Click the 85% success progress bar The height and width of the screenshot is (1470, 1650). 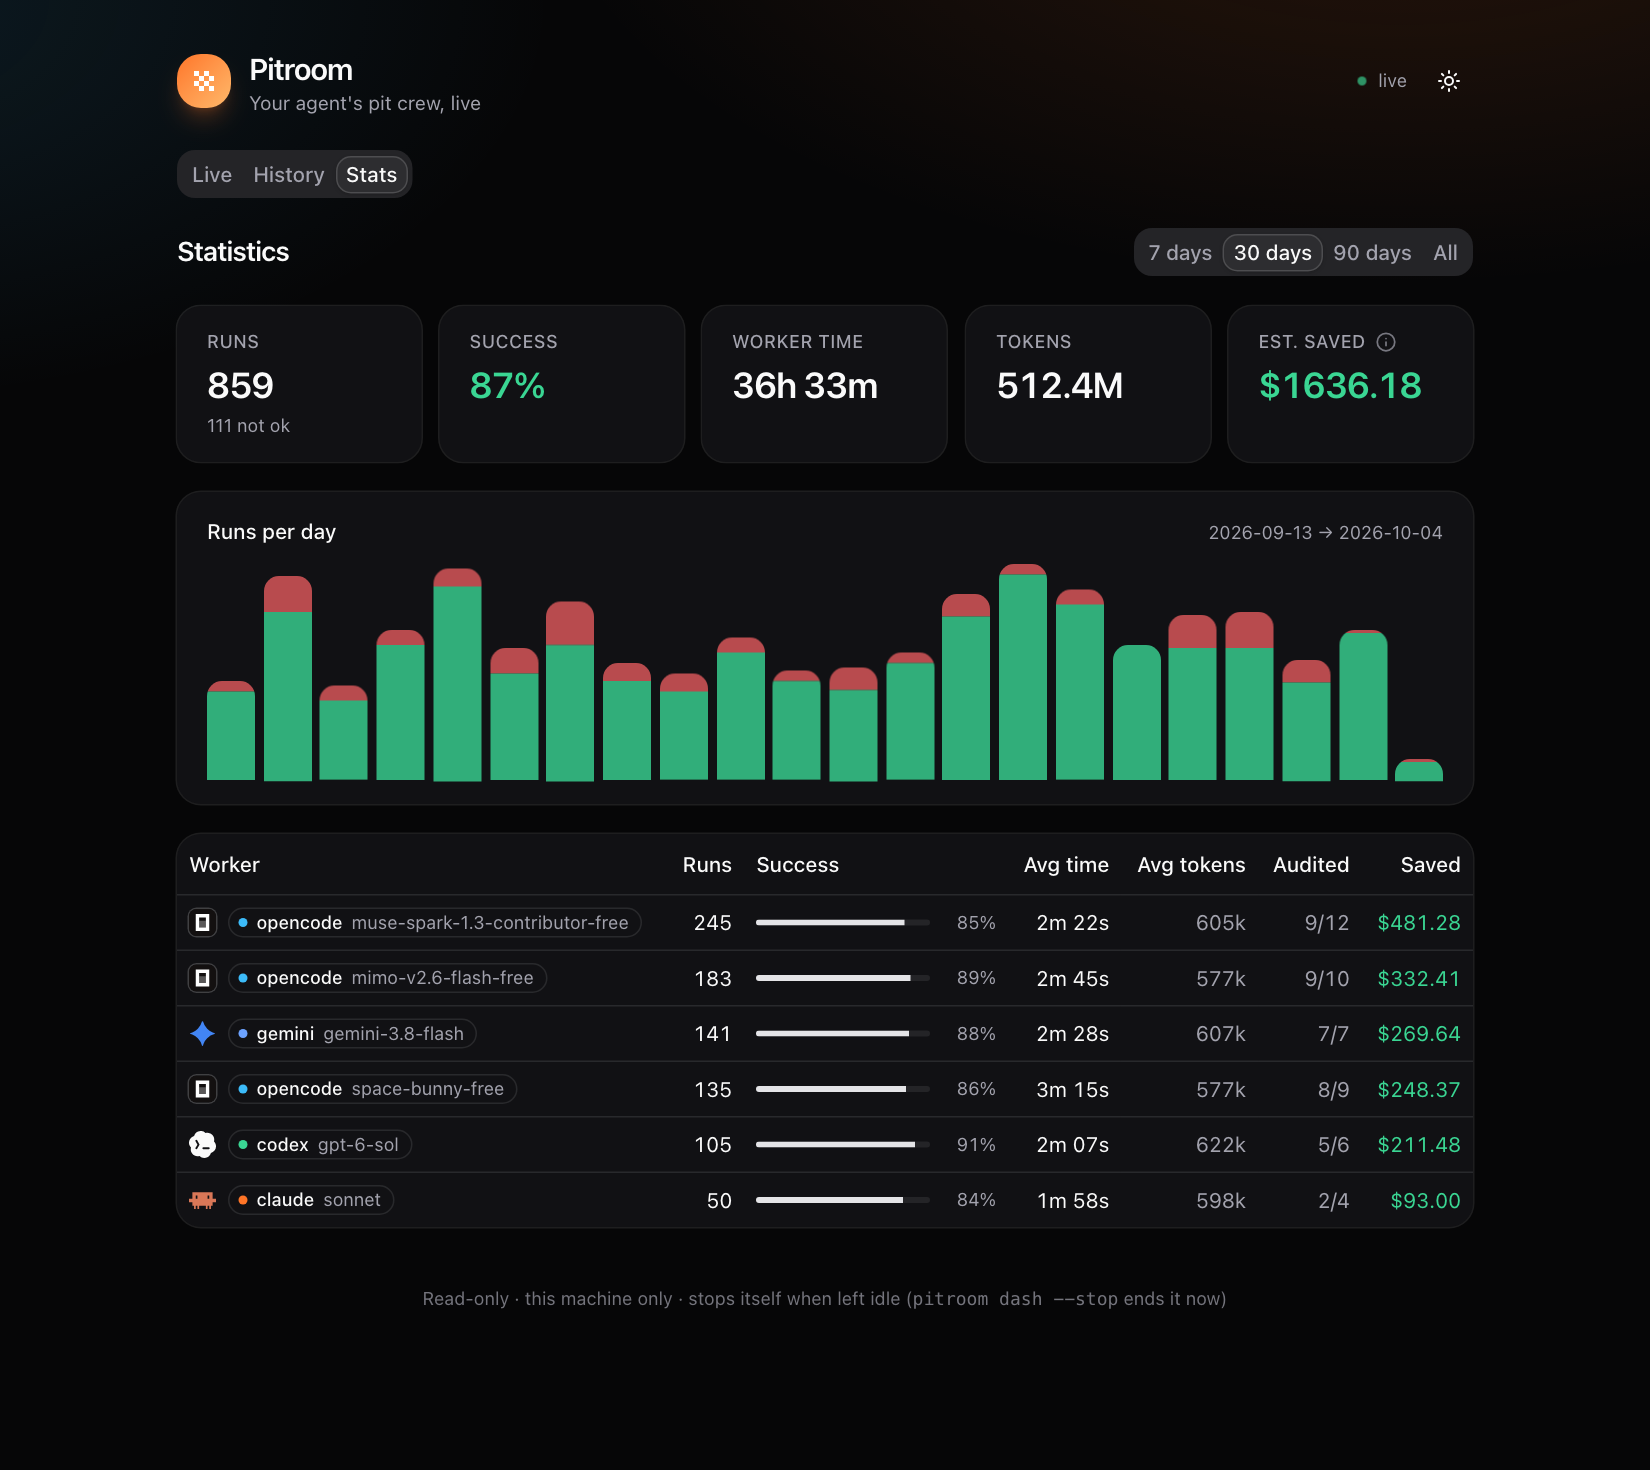(843, 922)
